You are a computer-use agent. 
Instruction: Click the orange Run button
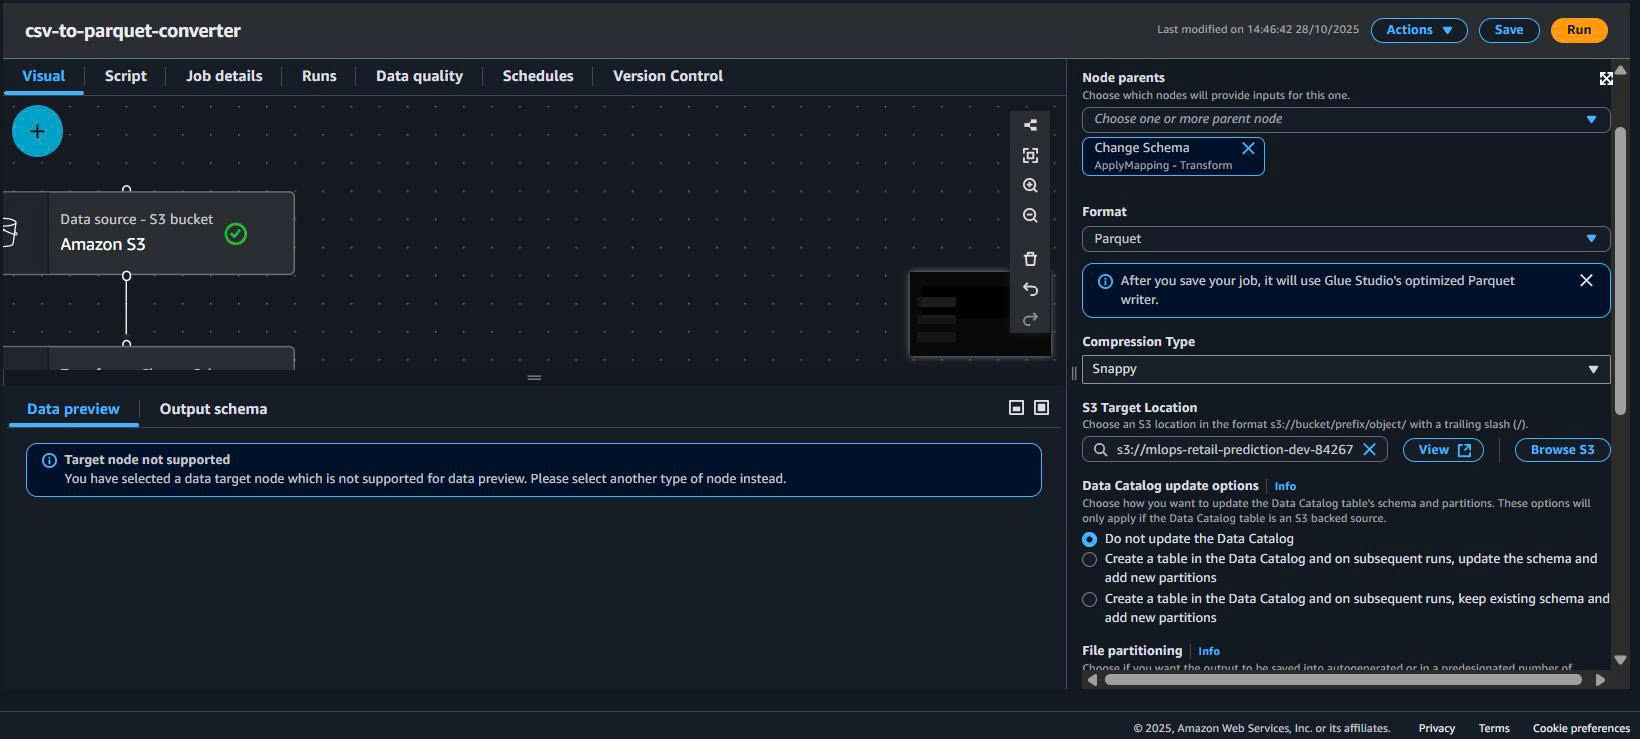pos(1578,30)
